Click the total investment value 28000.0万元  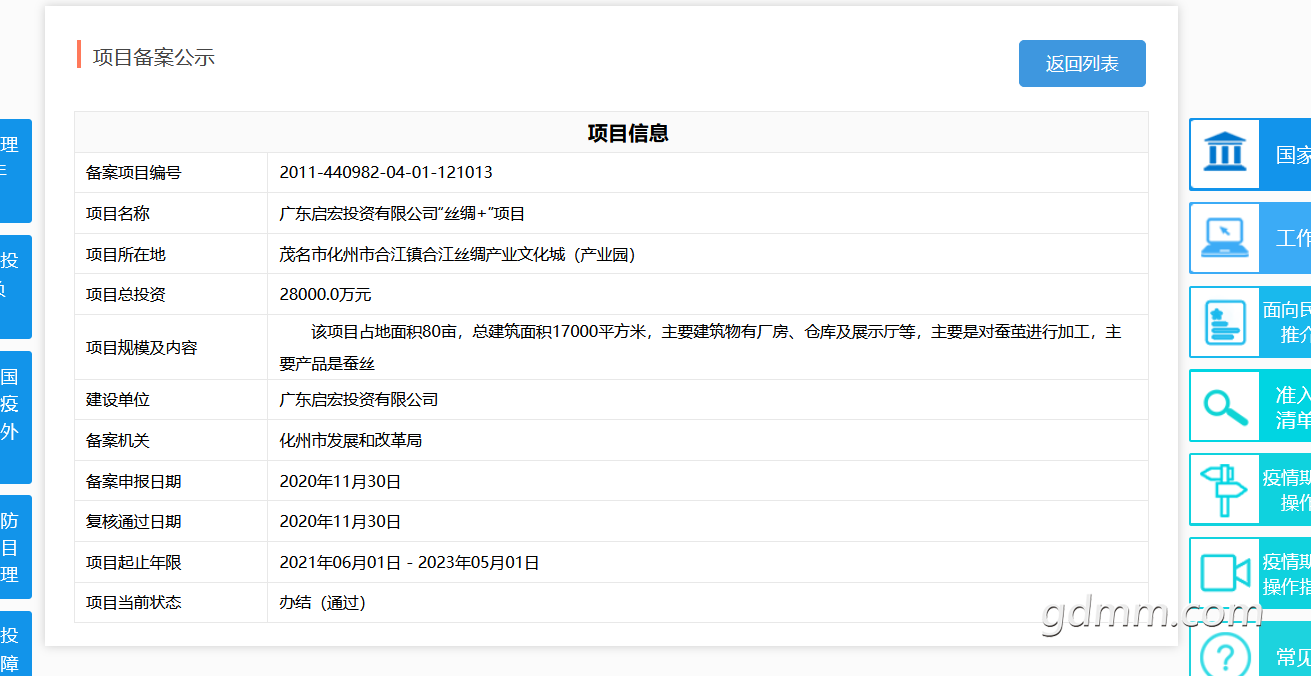pyautogui.click(x=325, y=295)
